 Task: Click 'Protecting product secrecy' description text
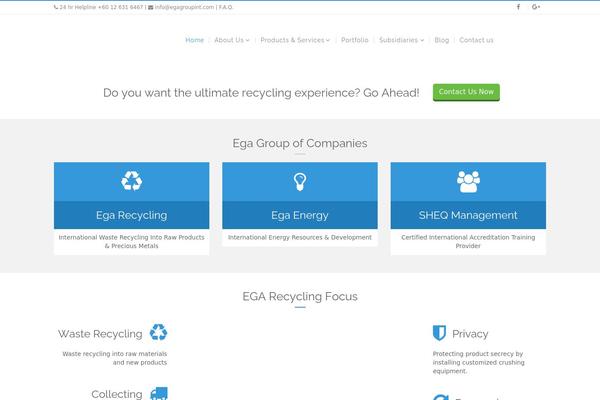pos(479,362)
